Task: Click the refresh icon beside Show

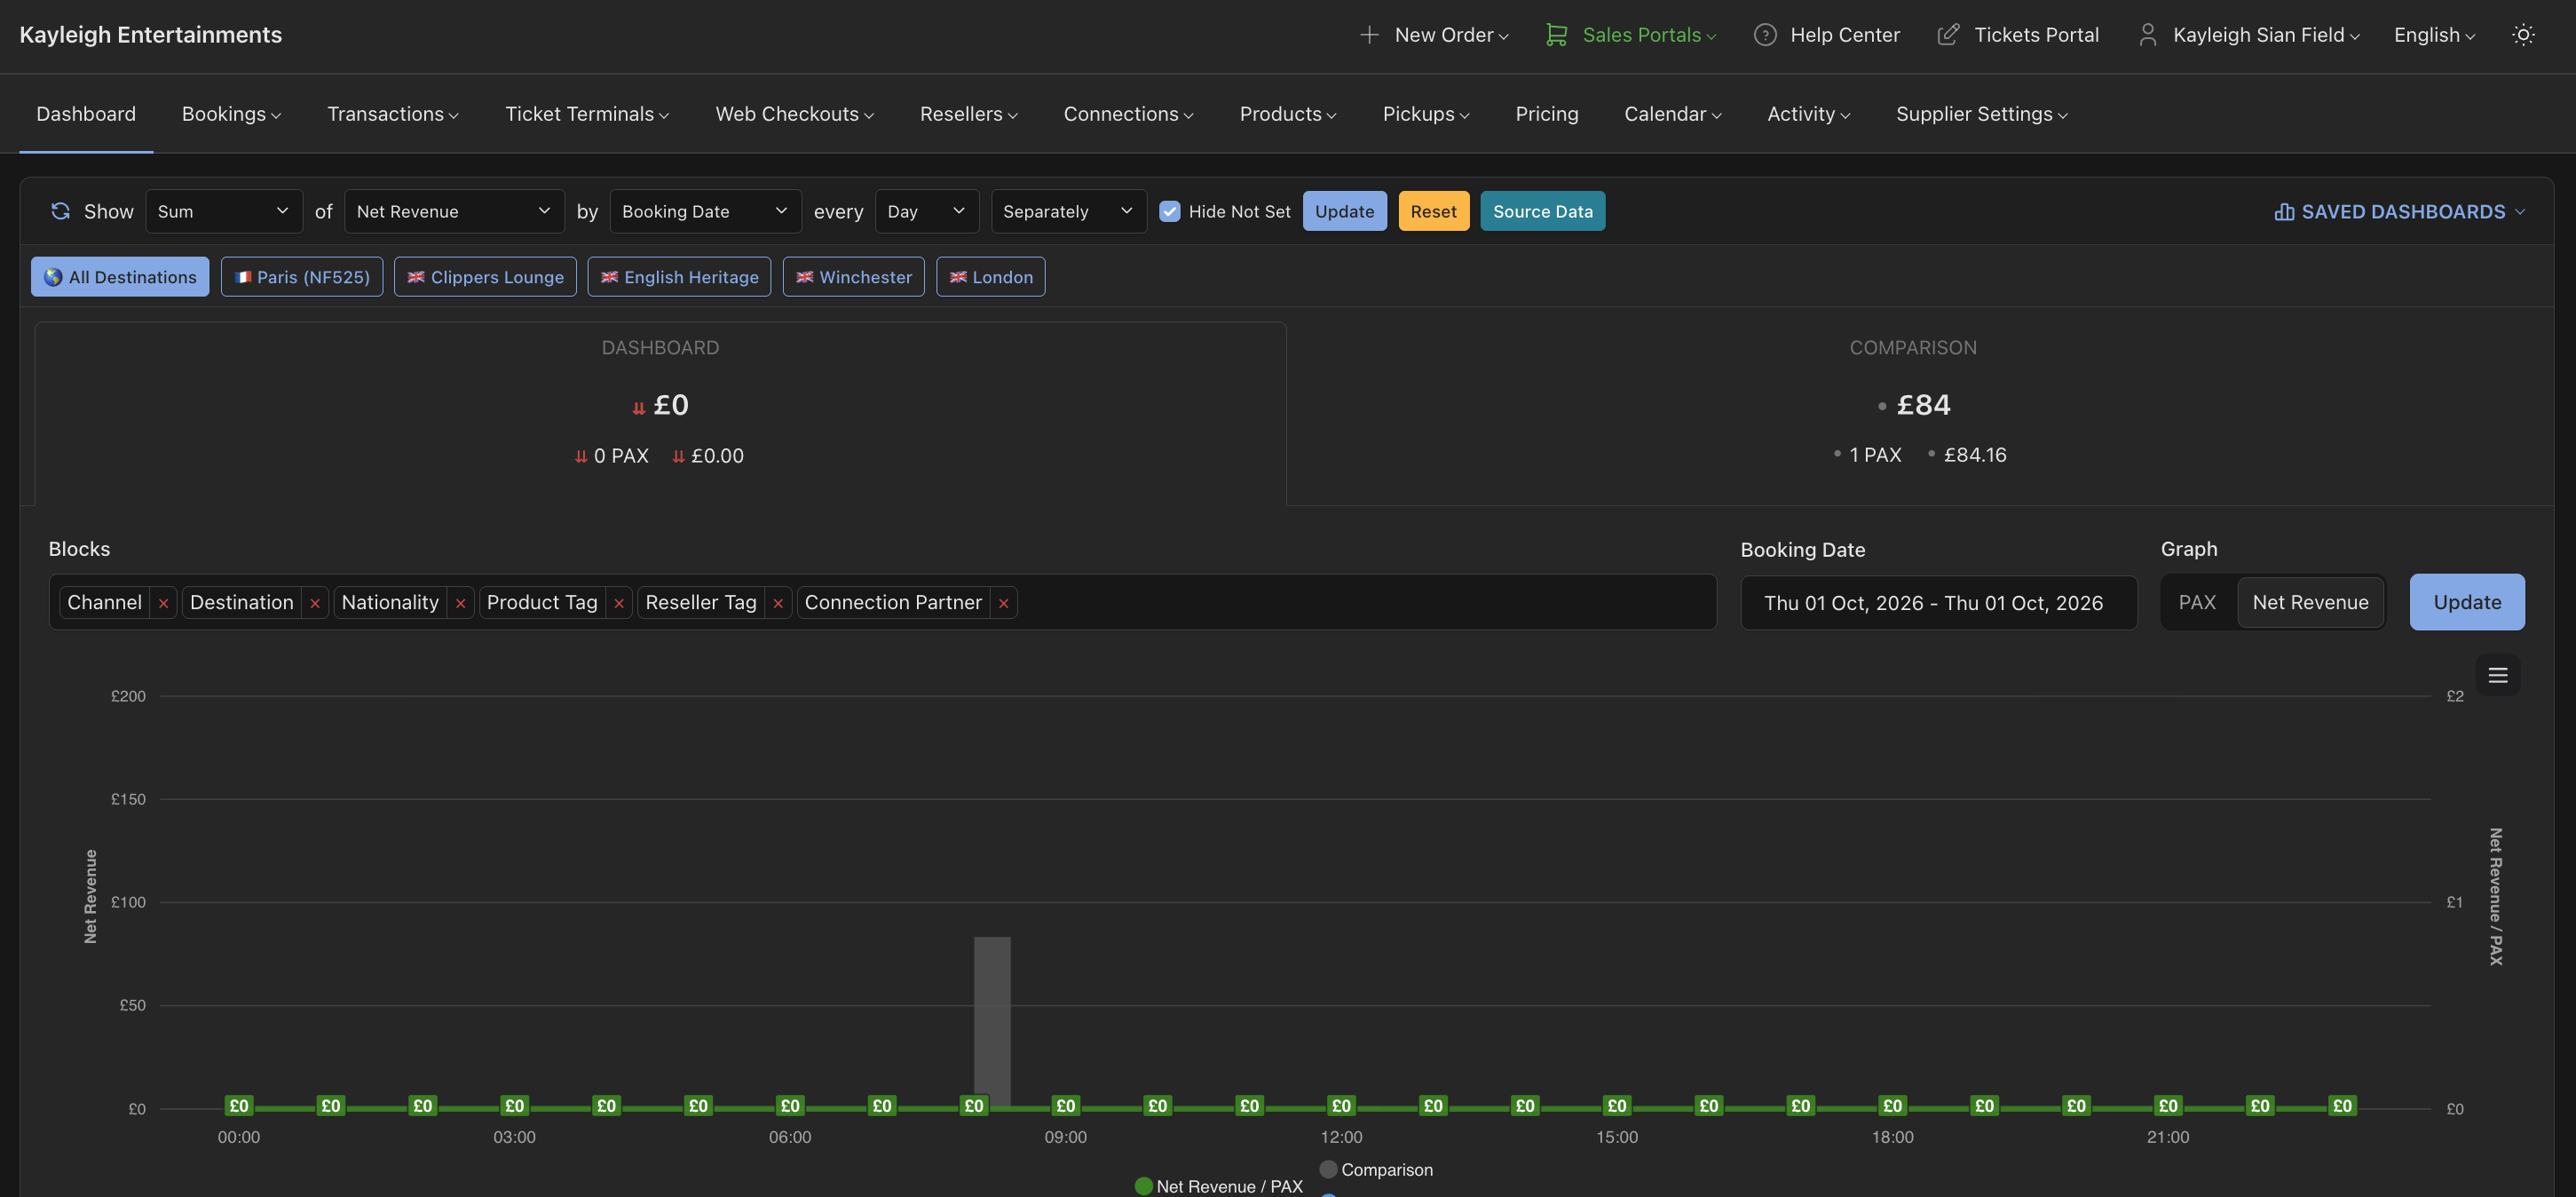Action: pos(61,211)
